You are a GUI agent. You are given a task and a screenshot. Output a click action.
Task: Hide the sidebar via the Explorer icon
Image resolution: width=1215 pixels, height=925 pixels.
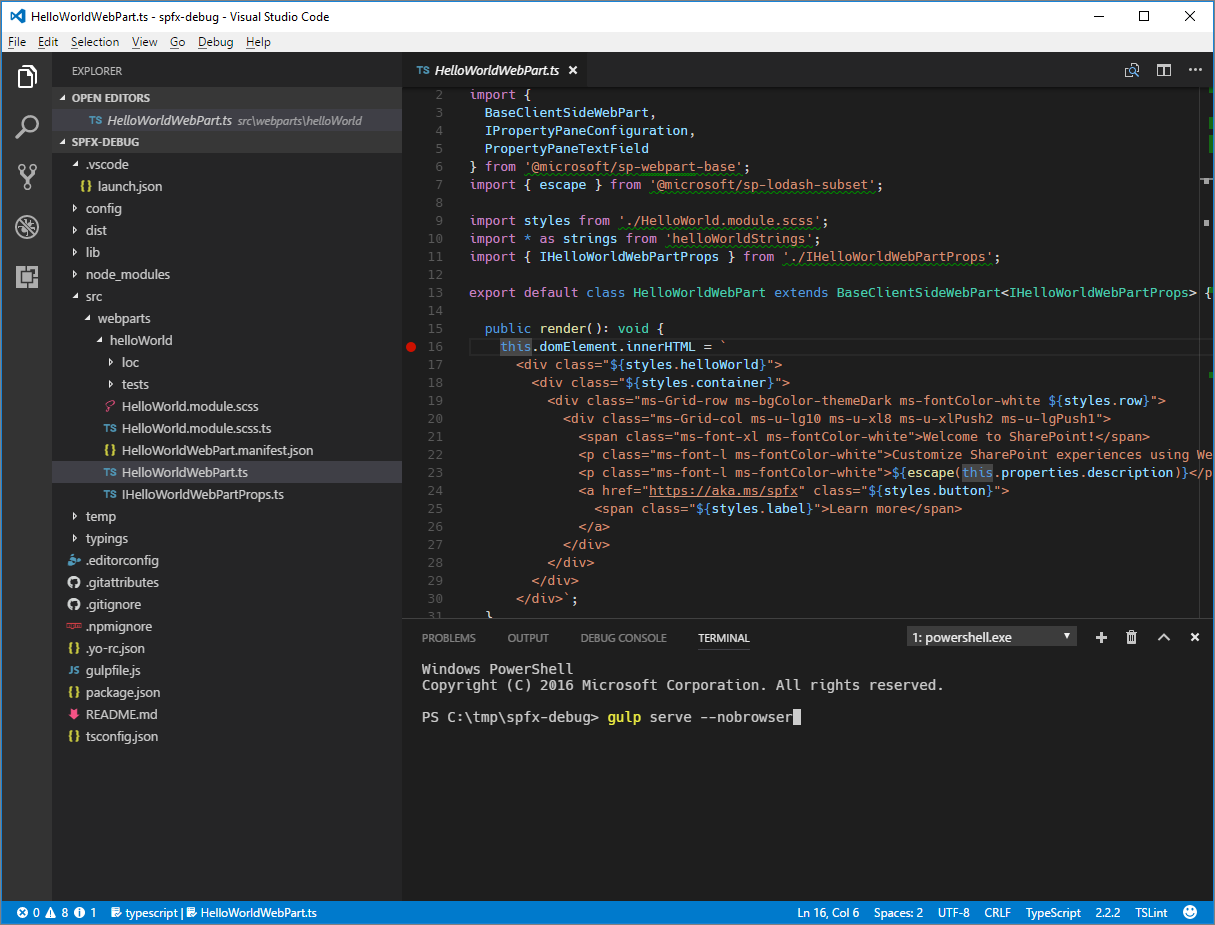pos(27,77)
